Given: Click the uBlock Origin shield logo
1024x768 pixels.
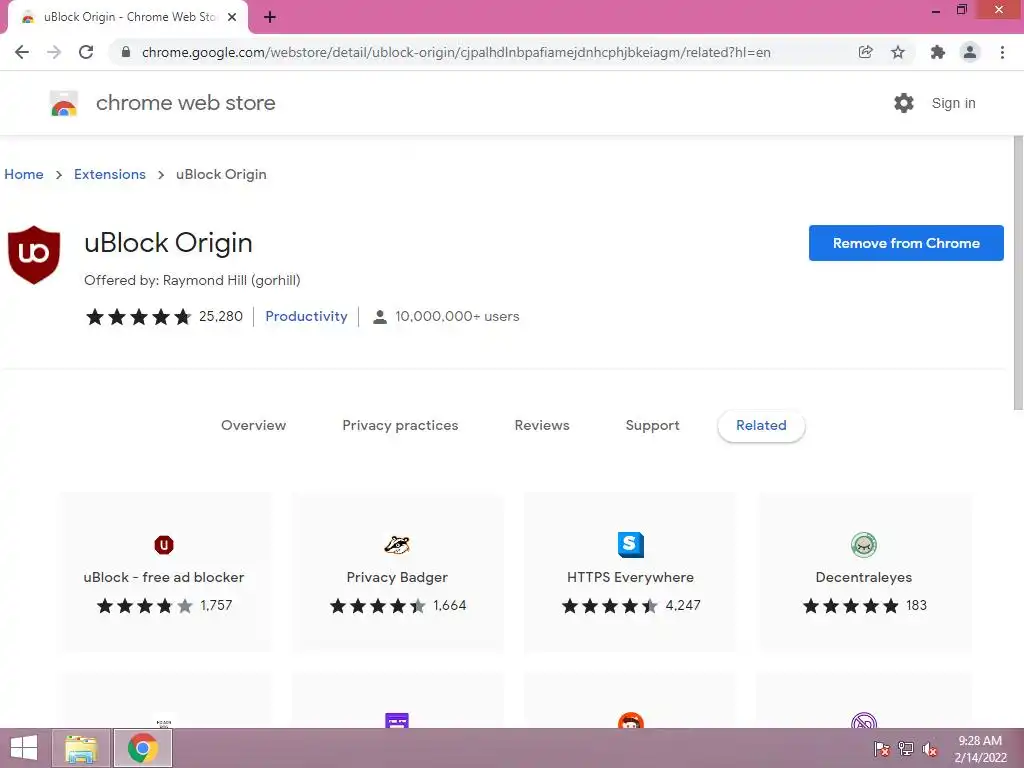Looking at the screenshot, I should 34,255.
